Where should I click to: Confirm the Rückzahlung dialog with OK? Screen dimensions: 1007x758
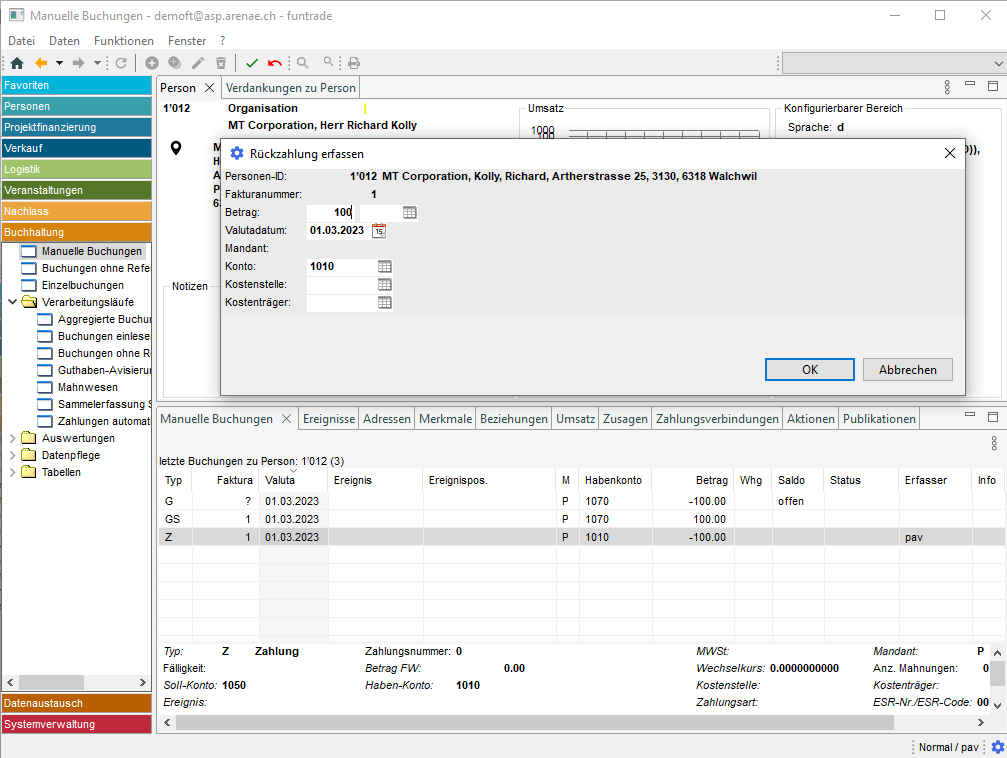coord(809,370)
